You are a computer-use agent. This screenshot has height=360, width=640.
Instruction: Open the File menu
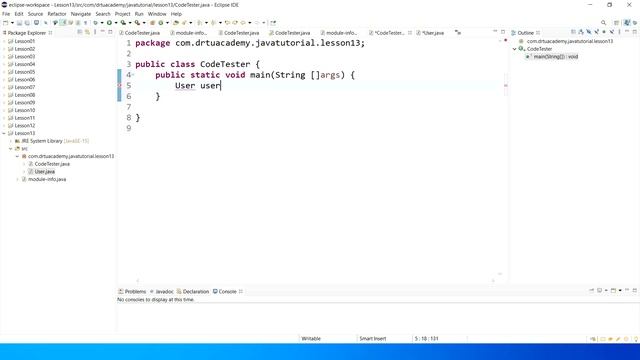pos(6,14)
